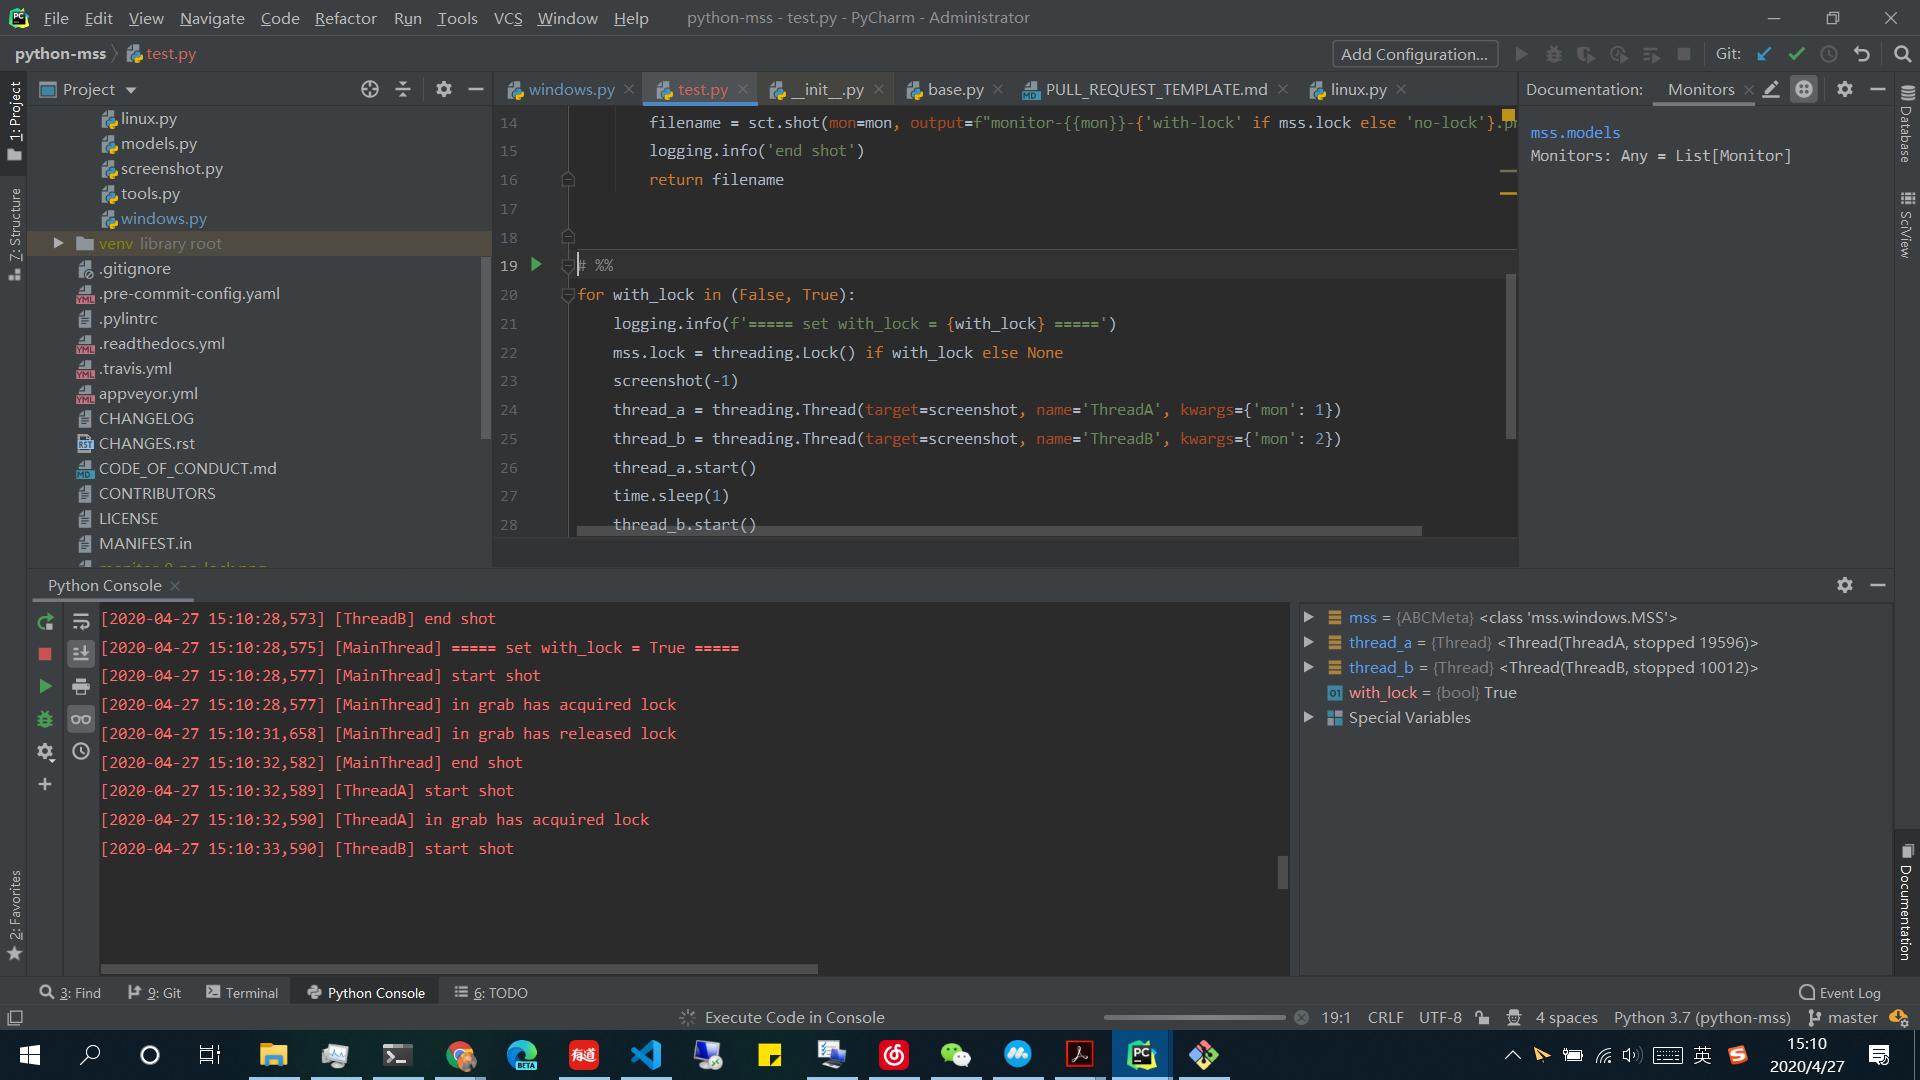1920x1080 pixels.
Task: Expand thread_a variable in console
Action: [x=1308, y=643]
